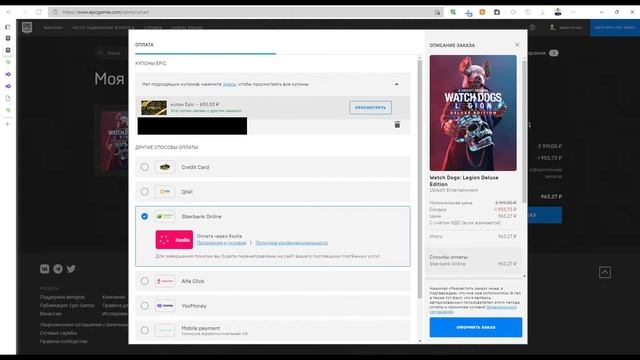The image size is (640, 360).
Task: Click 'Watch Dogs: Legion Deluxe Edition' title
Action: (x=464, y=181)
